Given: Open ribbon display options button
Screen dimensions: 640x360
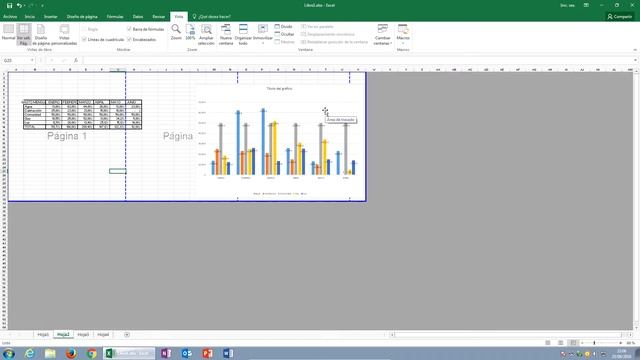Looking at the screenshot, I should click(586, 5).
